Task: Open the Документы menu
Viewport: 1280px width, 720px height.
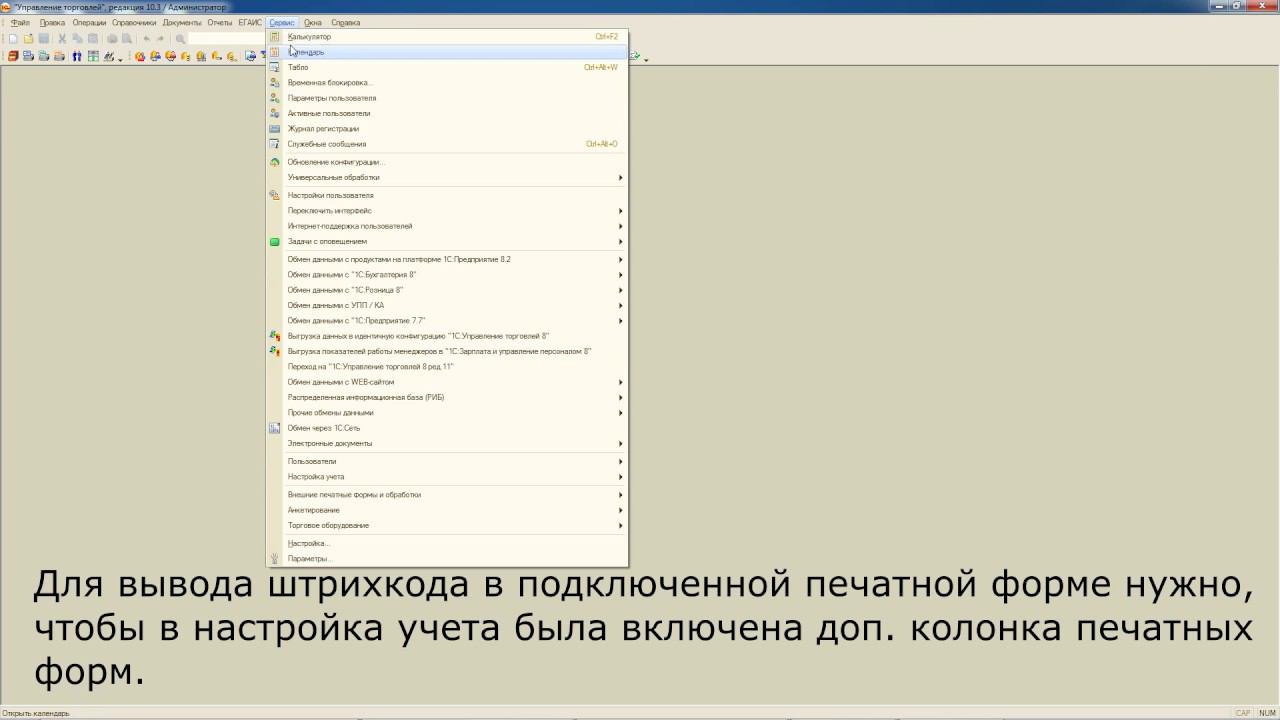Action: click(182, 22)
